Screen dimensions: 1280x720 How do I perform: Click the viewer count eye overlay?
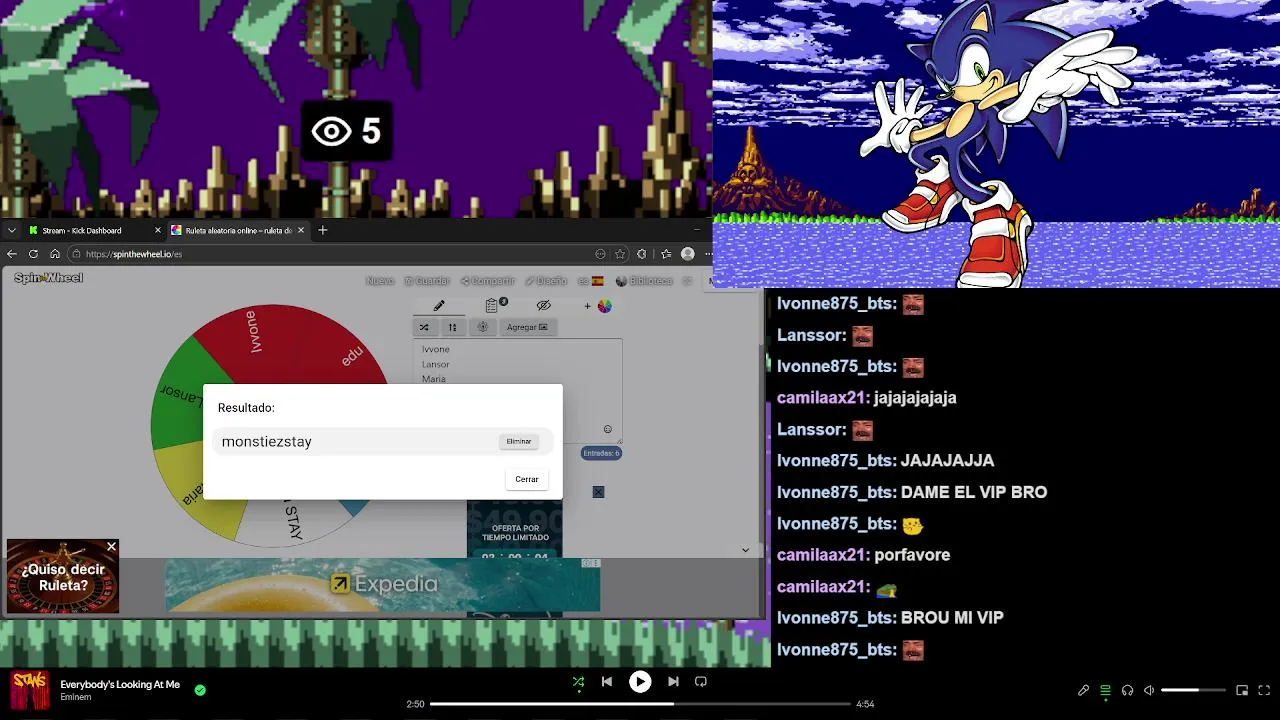[346, 131]
